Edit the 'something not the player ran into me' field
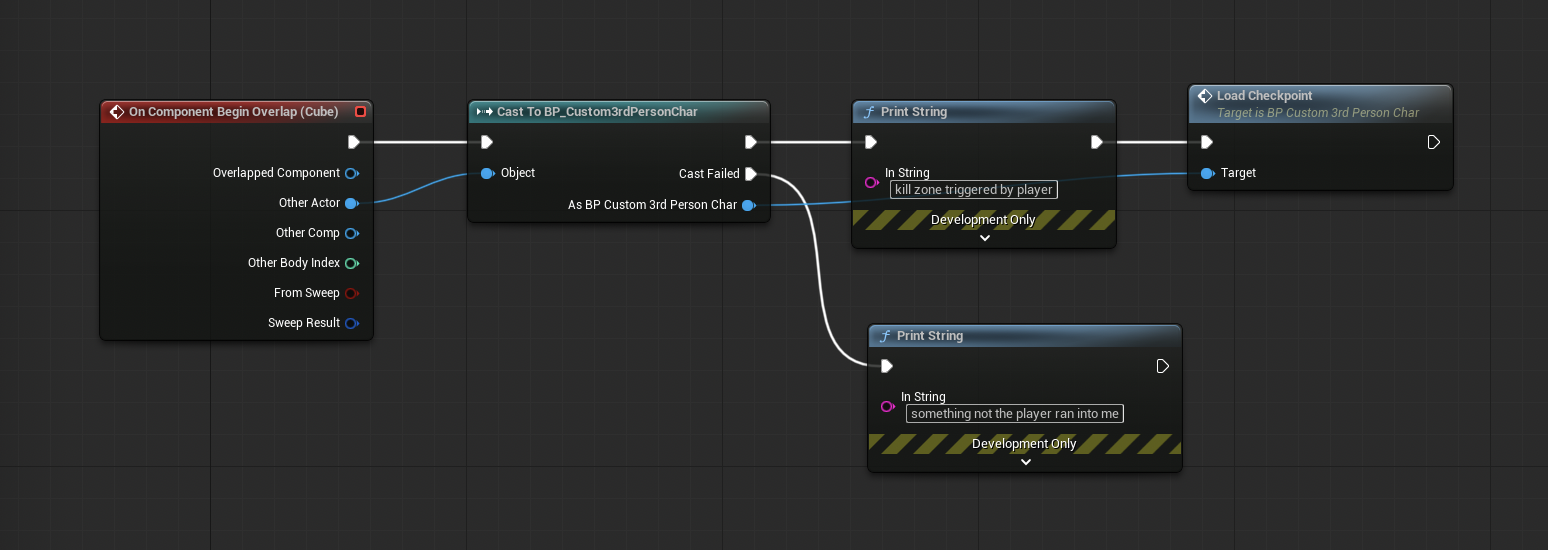Screen dimensions: 1548x550 pyautogui.click(x=1015, y=413)
